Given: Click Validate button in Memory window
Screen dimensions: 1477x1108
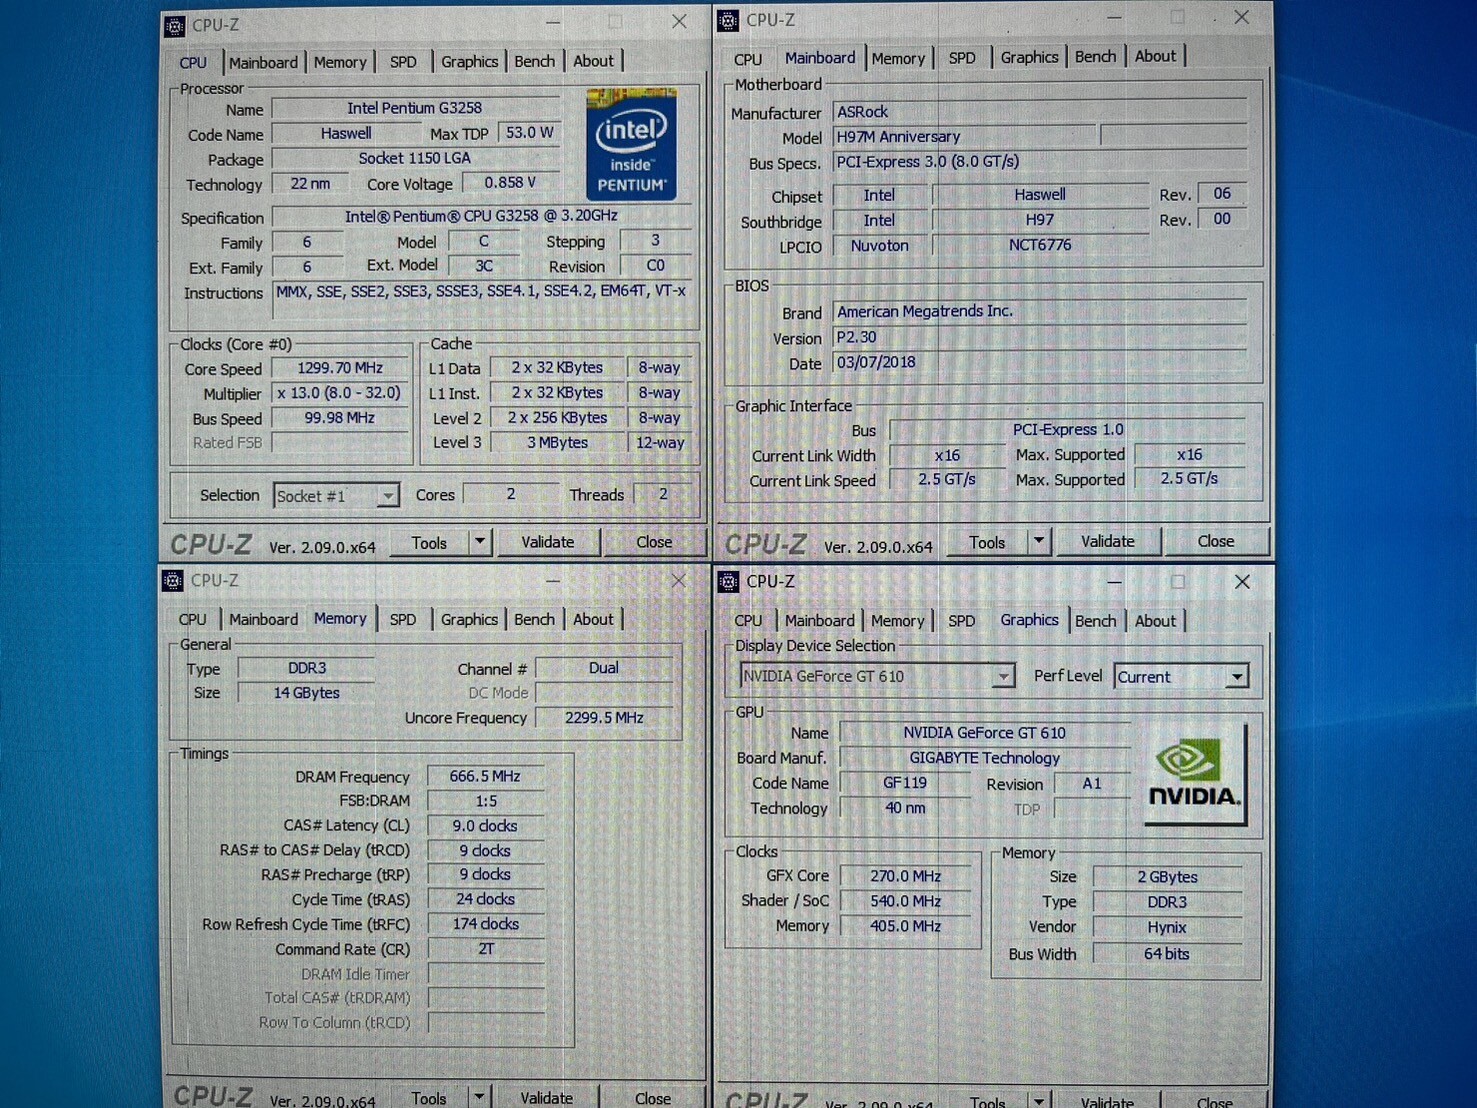Looking at the screenshot, I should coord(547,1097).
